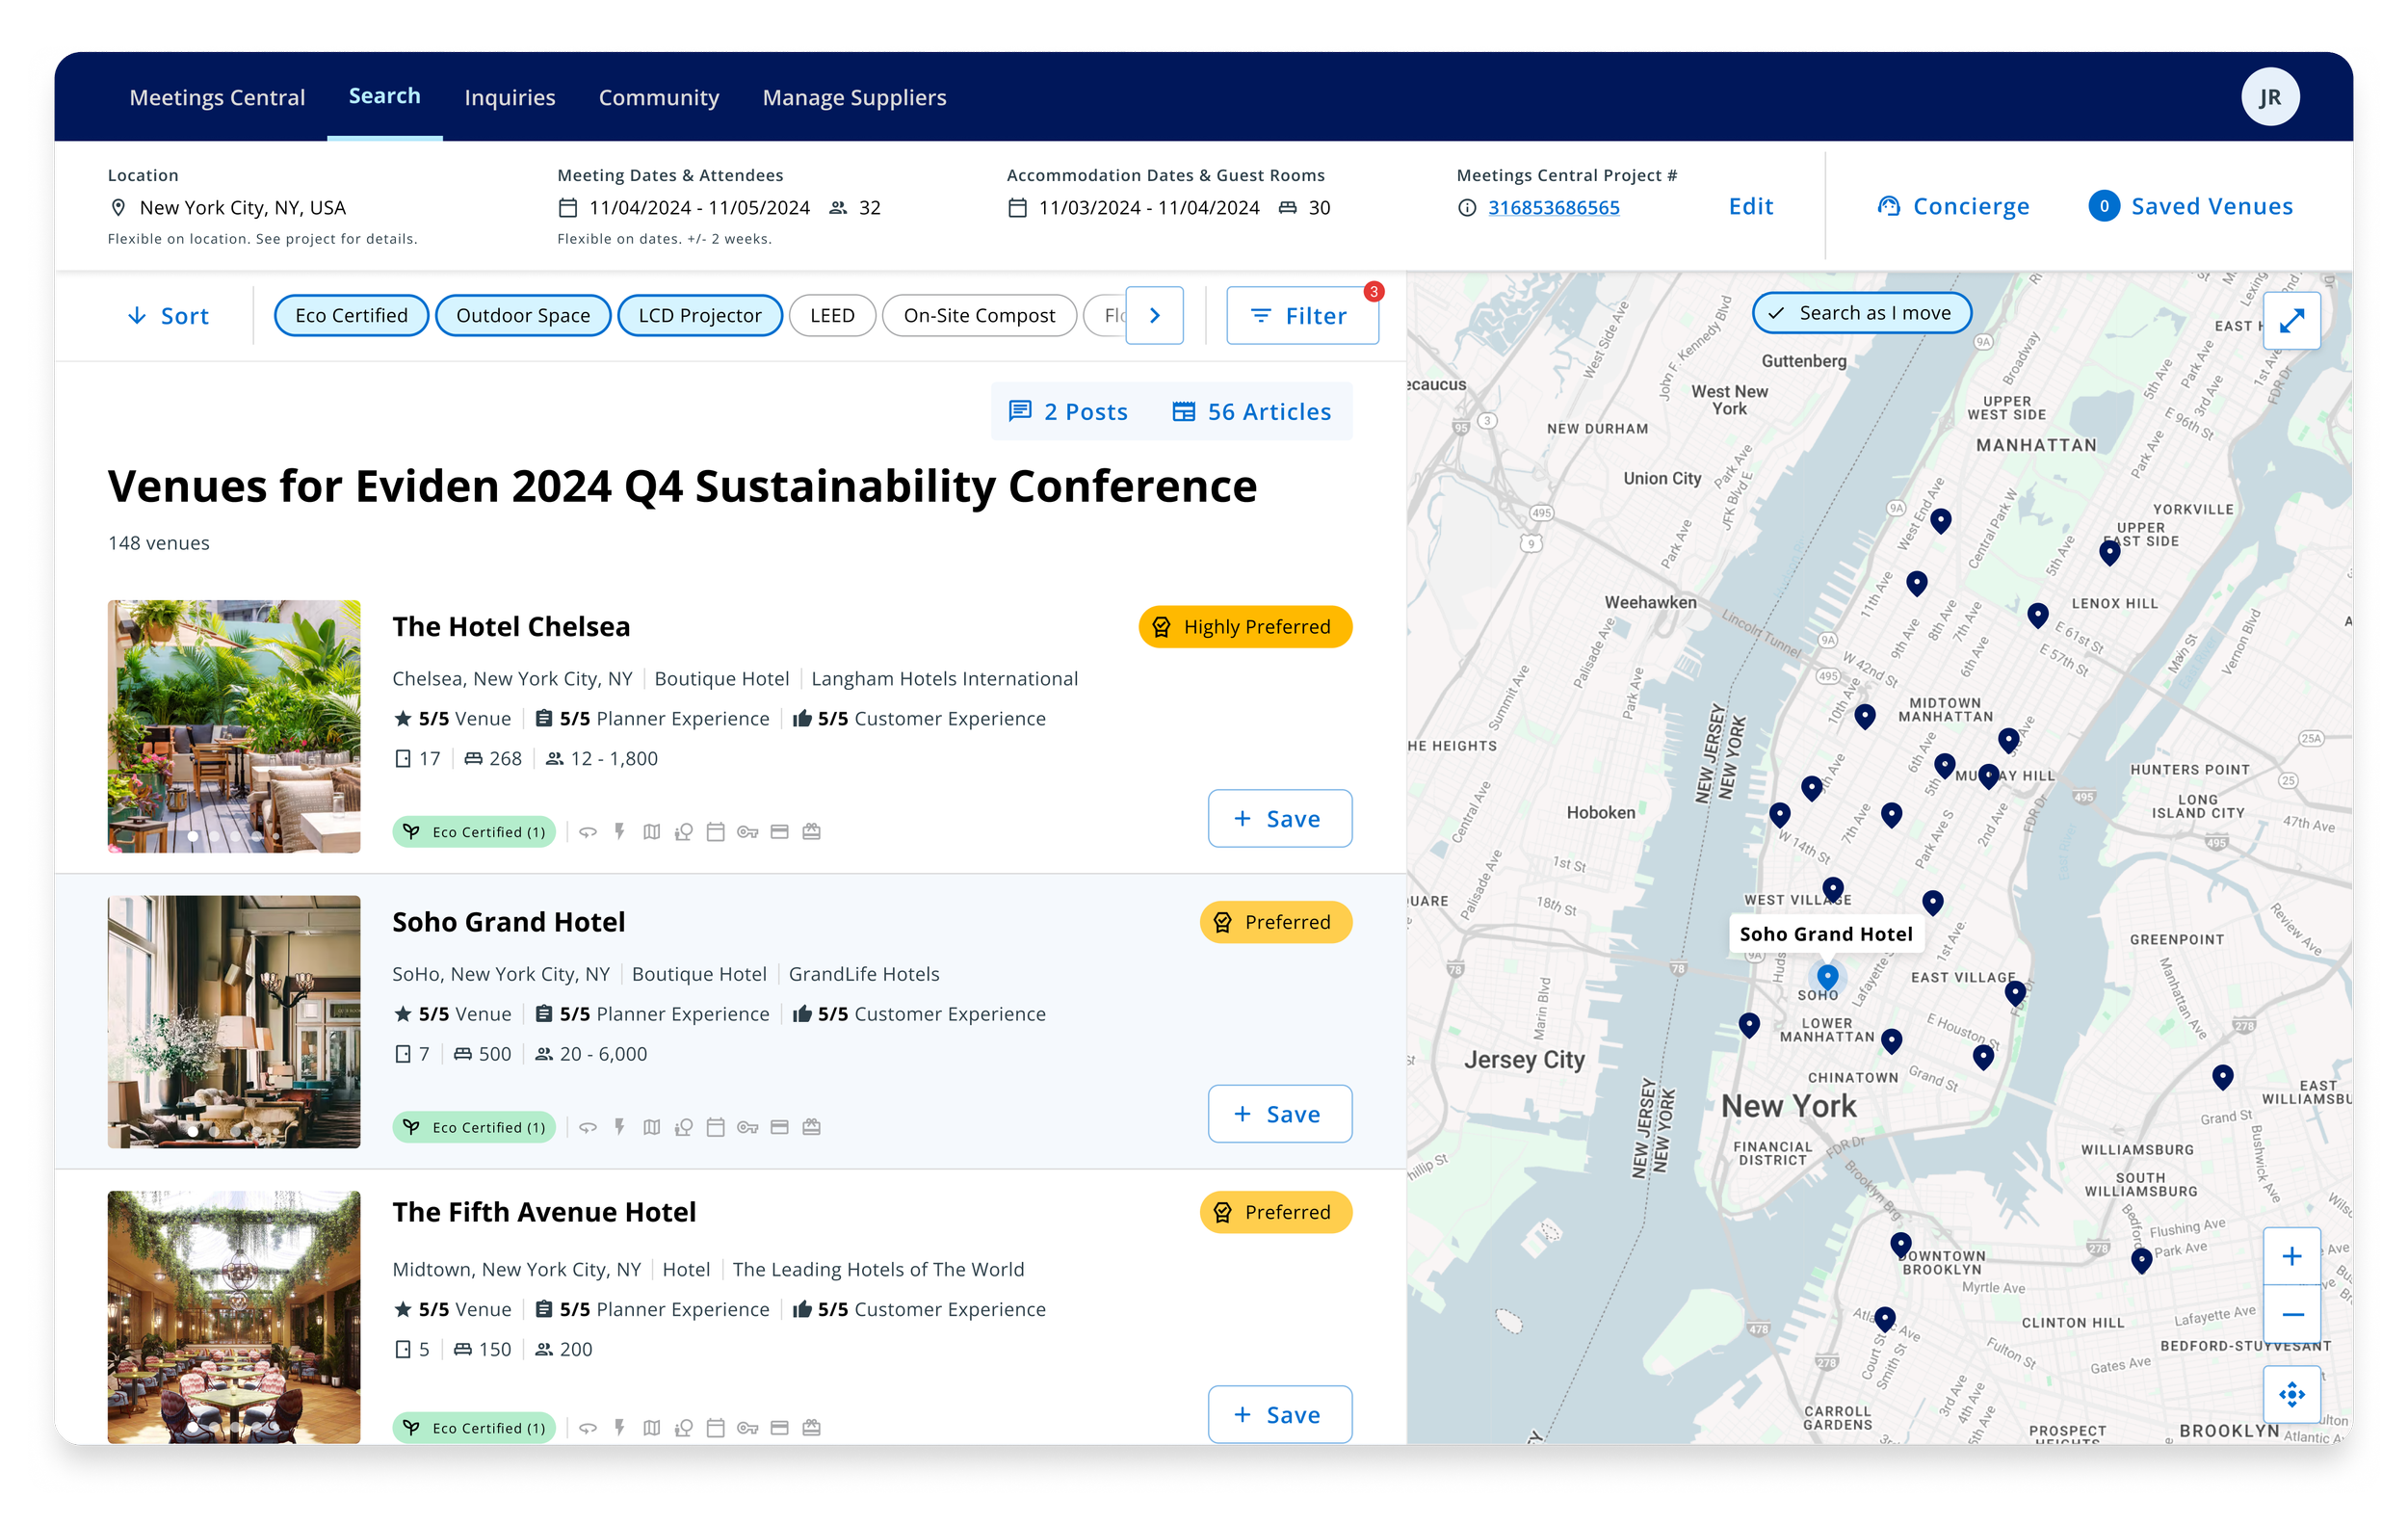This screenshot has width=2408, height=1525.
Task: Zoom out on the map
Action: 2291,1314
